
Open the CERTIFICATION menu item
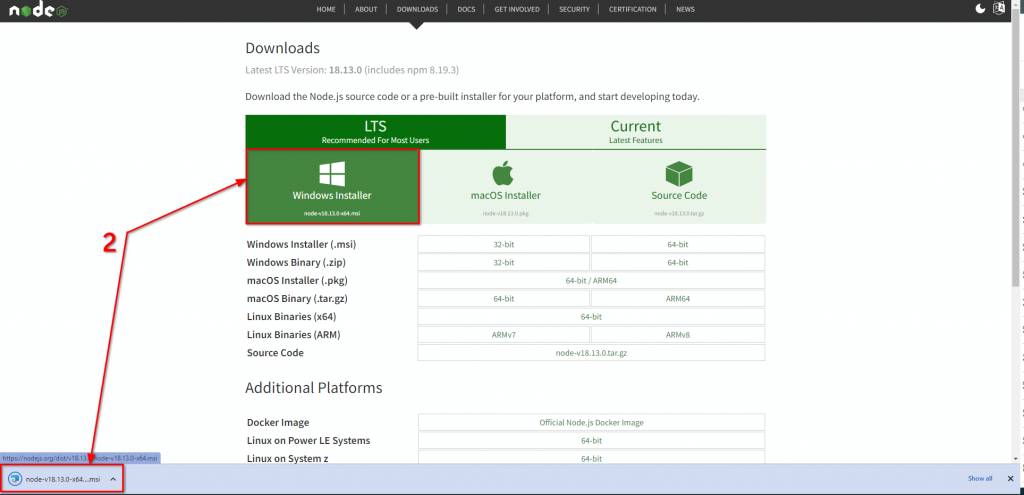click(633, 9)
